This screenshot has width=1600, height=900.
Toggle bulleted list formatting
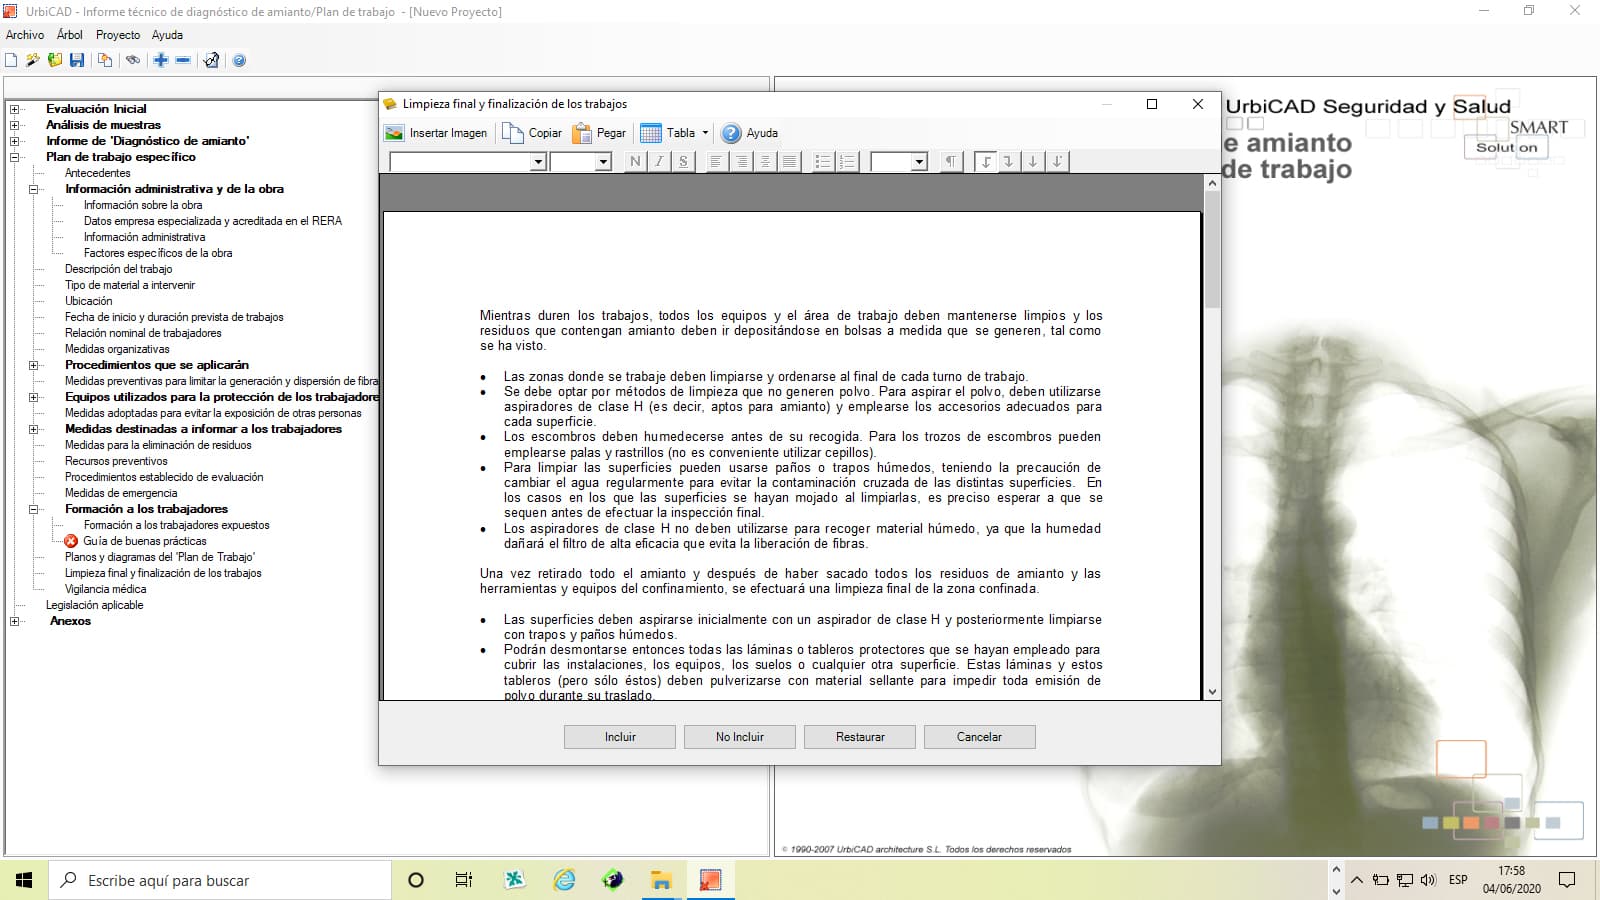(x=823, y=161)
